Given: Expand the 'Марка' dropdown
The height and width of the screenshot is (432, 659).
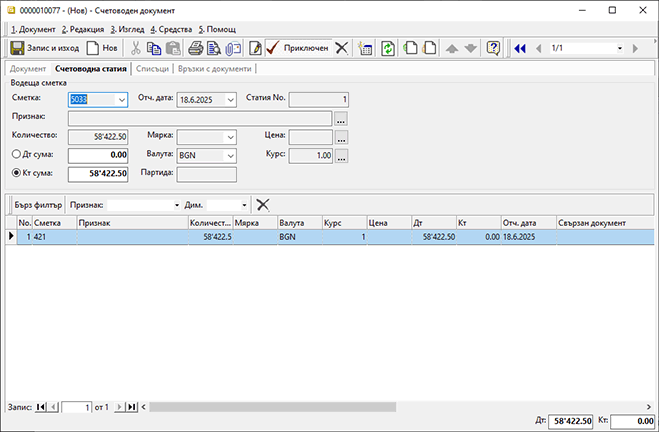Looking at the screenshot, I should point(230,137).
